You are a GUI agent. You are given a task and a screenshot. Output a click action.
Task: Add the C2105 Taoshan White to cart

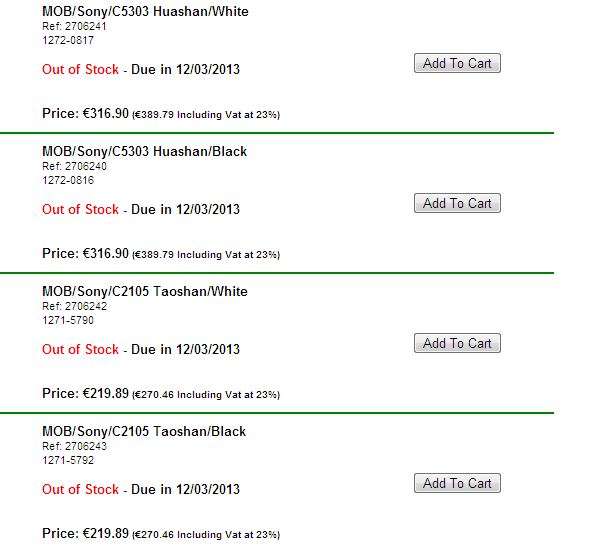click(457, 343)
